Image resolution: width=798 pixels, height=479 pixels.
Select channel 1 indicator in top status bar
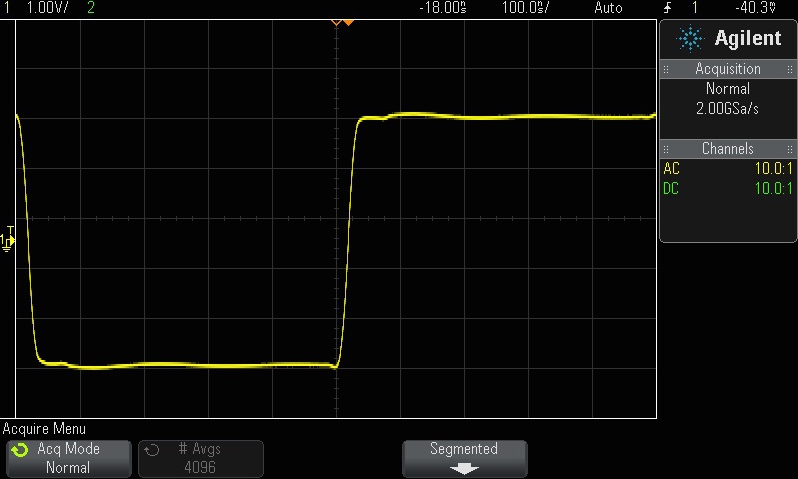[x=6, y=7]
